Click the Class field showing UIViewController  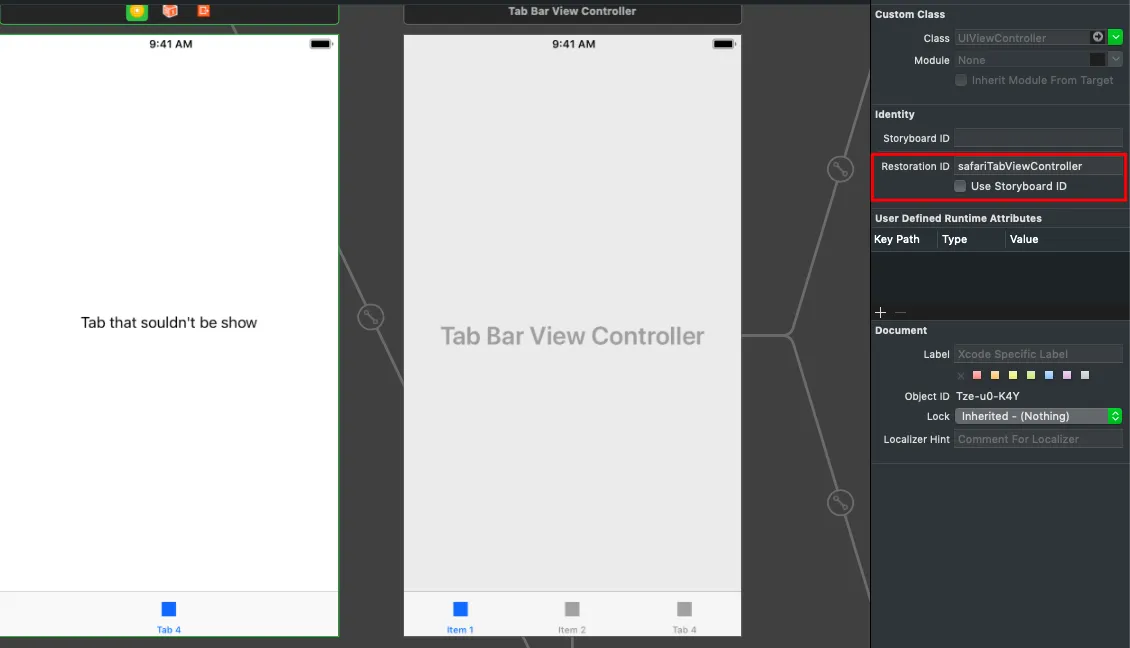coord(1022,37)
